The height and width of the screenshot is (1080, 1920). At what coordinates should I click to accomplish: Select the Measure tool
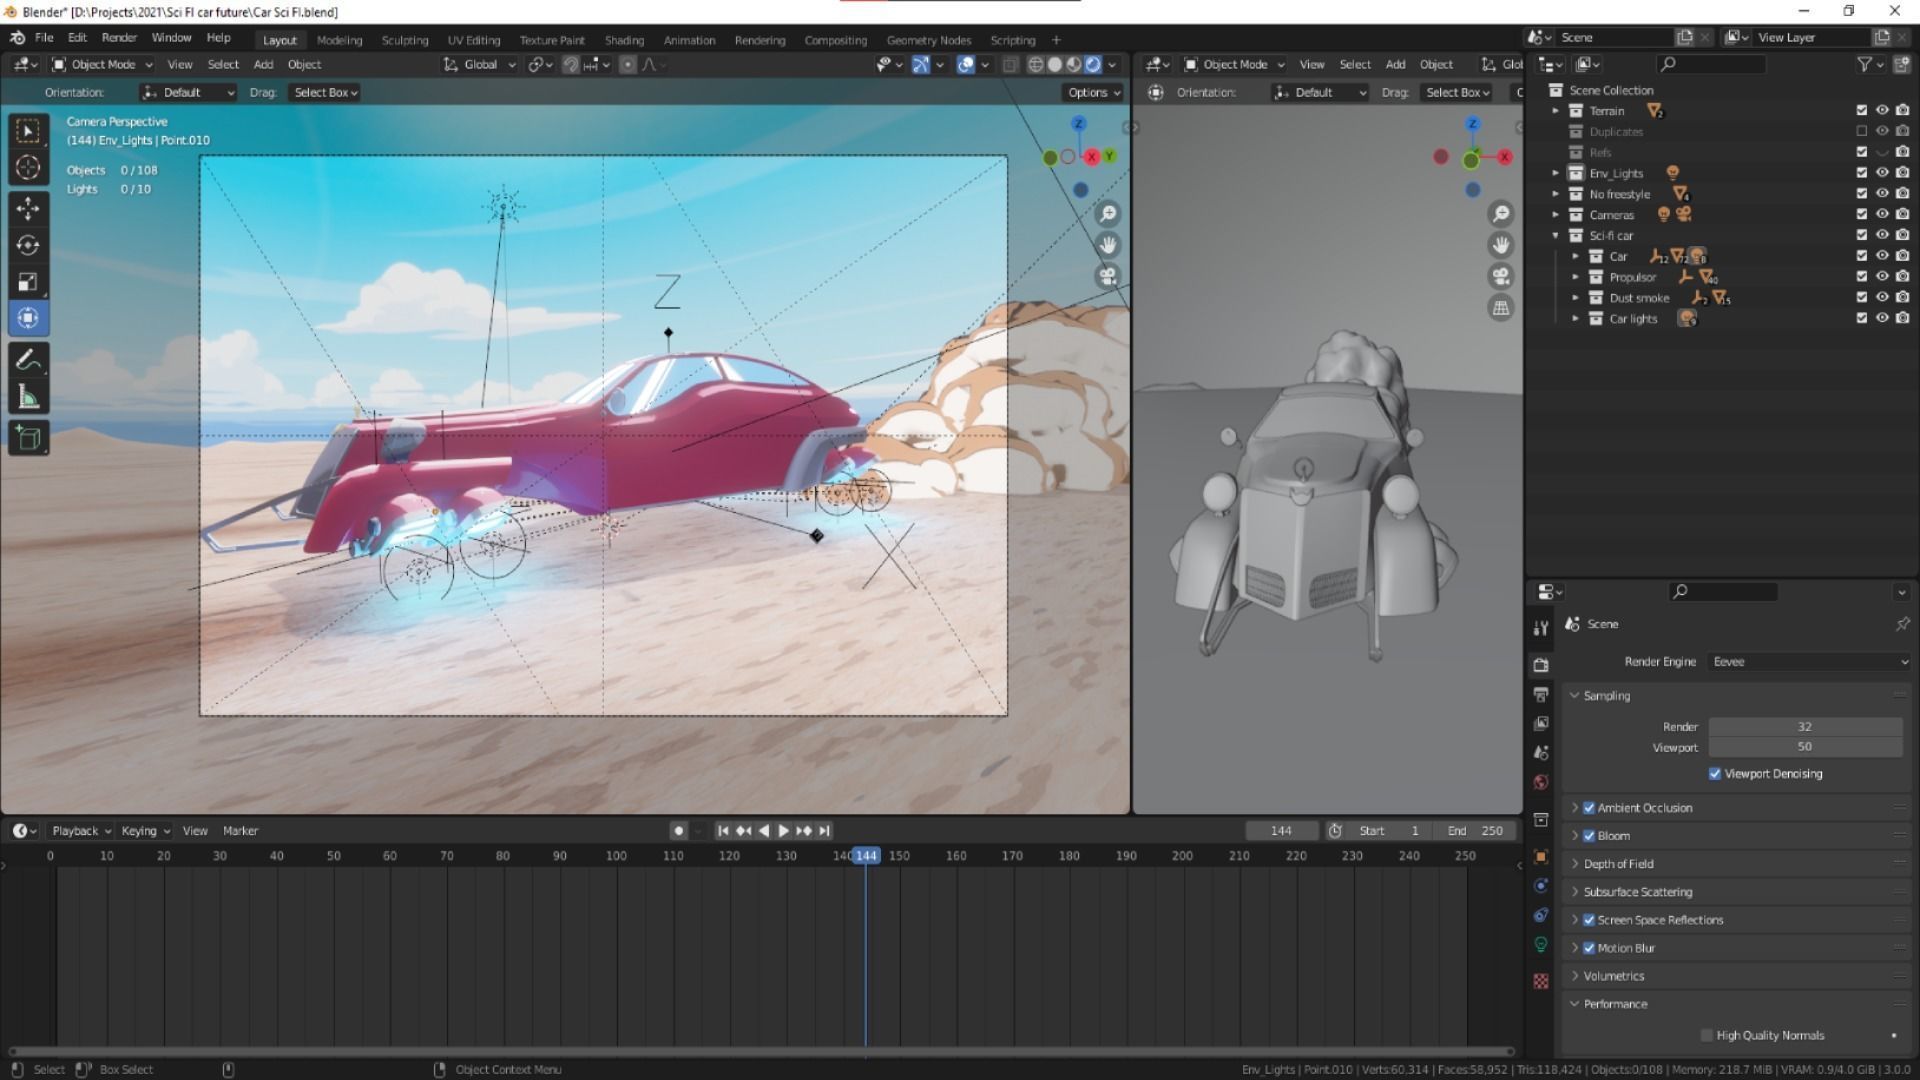28,398
